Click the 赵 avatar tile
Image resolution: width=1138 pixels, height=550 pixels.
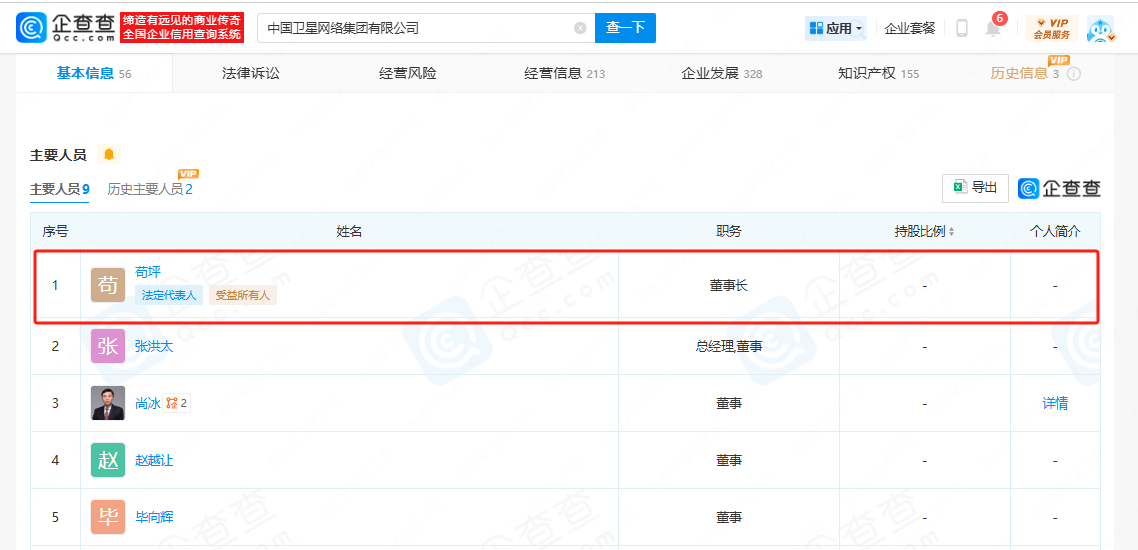tap(107, 460)
